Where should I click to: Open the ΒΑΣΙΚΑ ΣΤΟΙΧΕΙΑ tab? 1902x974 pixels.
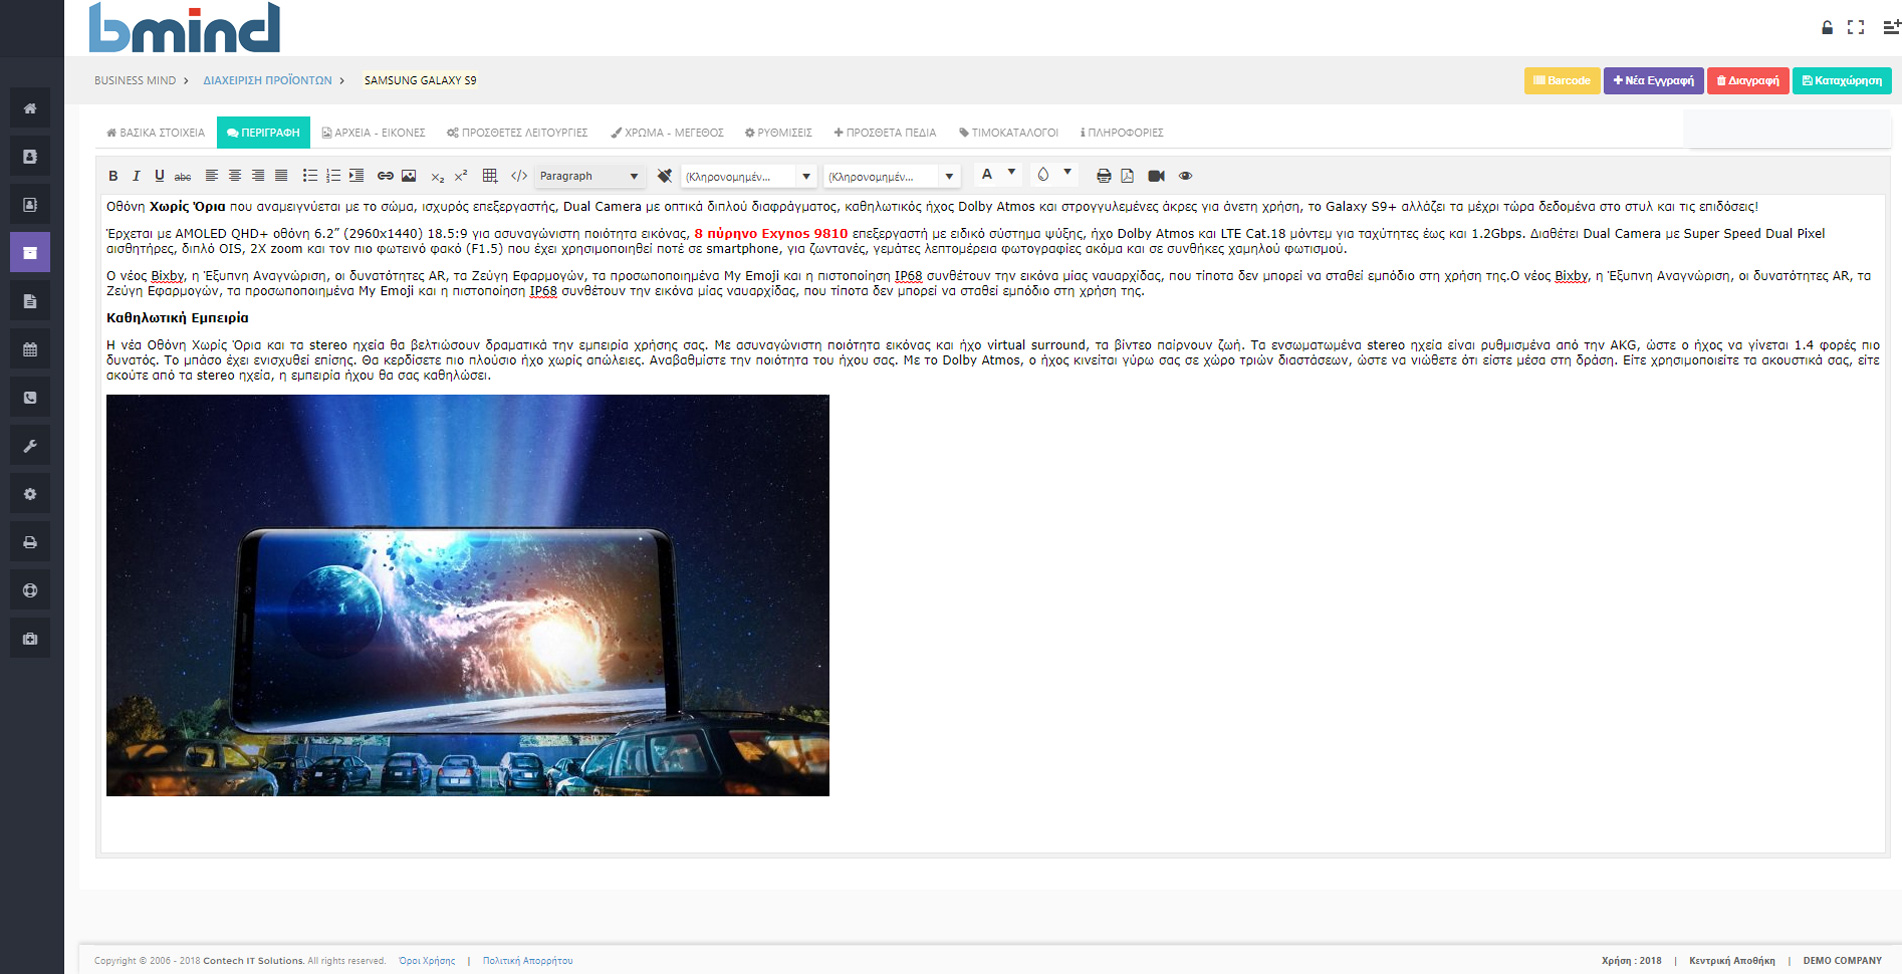click(x=155, y=132)
